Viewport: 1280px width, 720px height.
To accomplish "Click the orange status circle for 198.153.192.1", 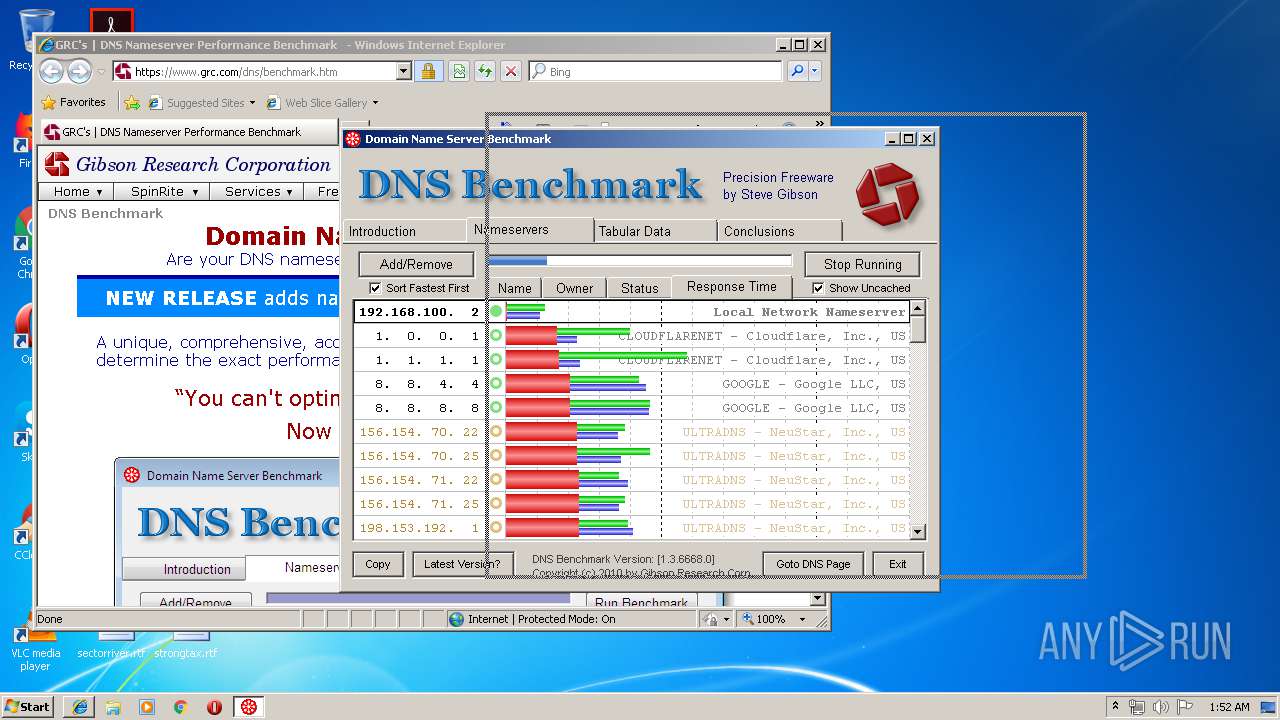I will pyautogui.click(x=496, y=528).
